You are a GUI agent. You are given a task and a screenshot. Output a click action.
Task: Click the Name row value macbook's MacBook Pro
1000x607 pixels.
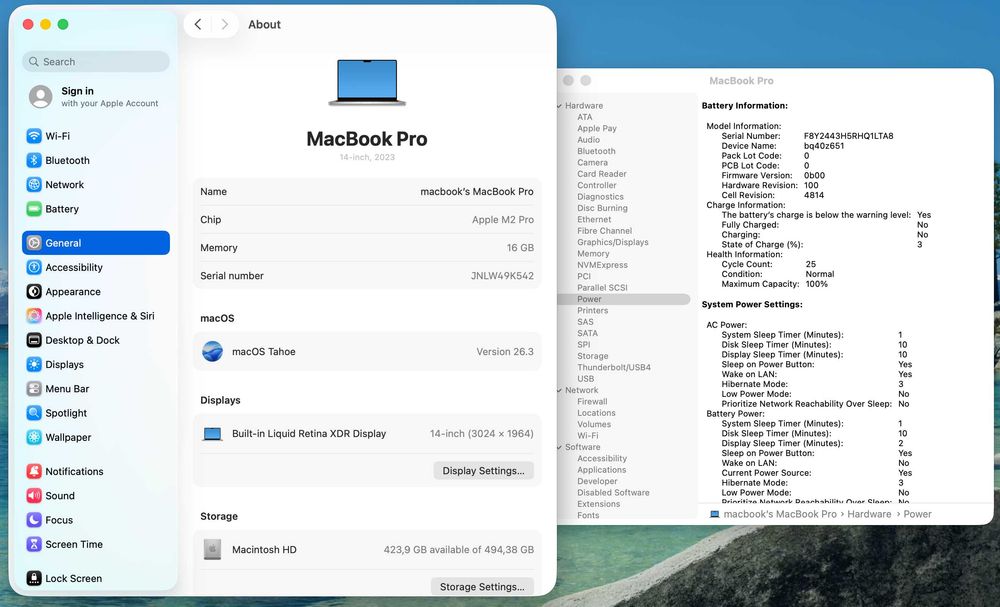[x=477, y=191]
